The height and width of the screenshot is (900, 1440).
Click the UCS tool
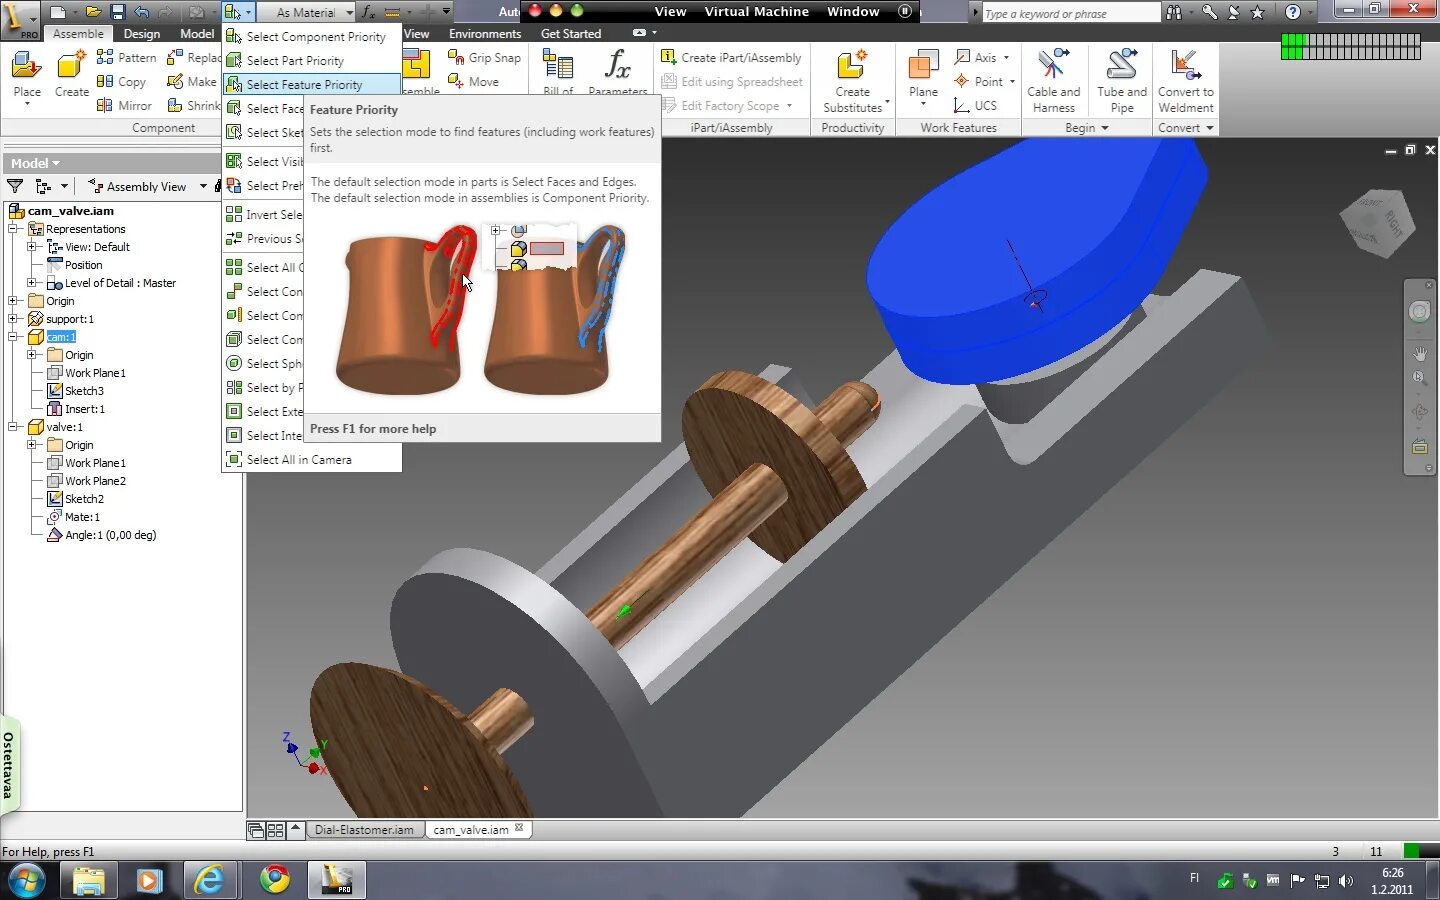(x=976, y=106)
